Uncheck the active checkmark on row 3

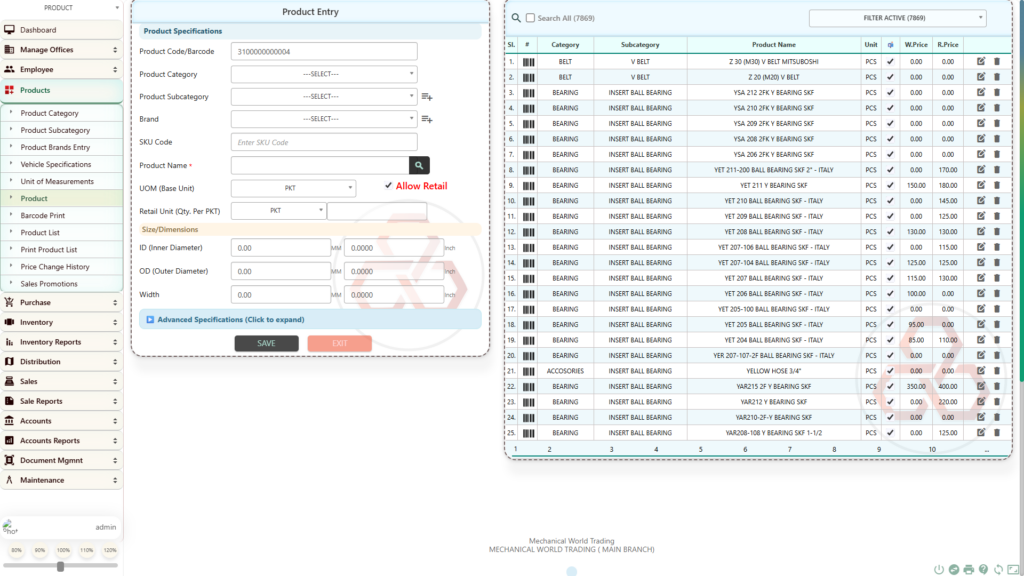pyautogui.click(x=890, y=92)
